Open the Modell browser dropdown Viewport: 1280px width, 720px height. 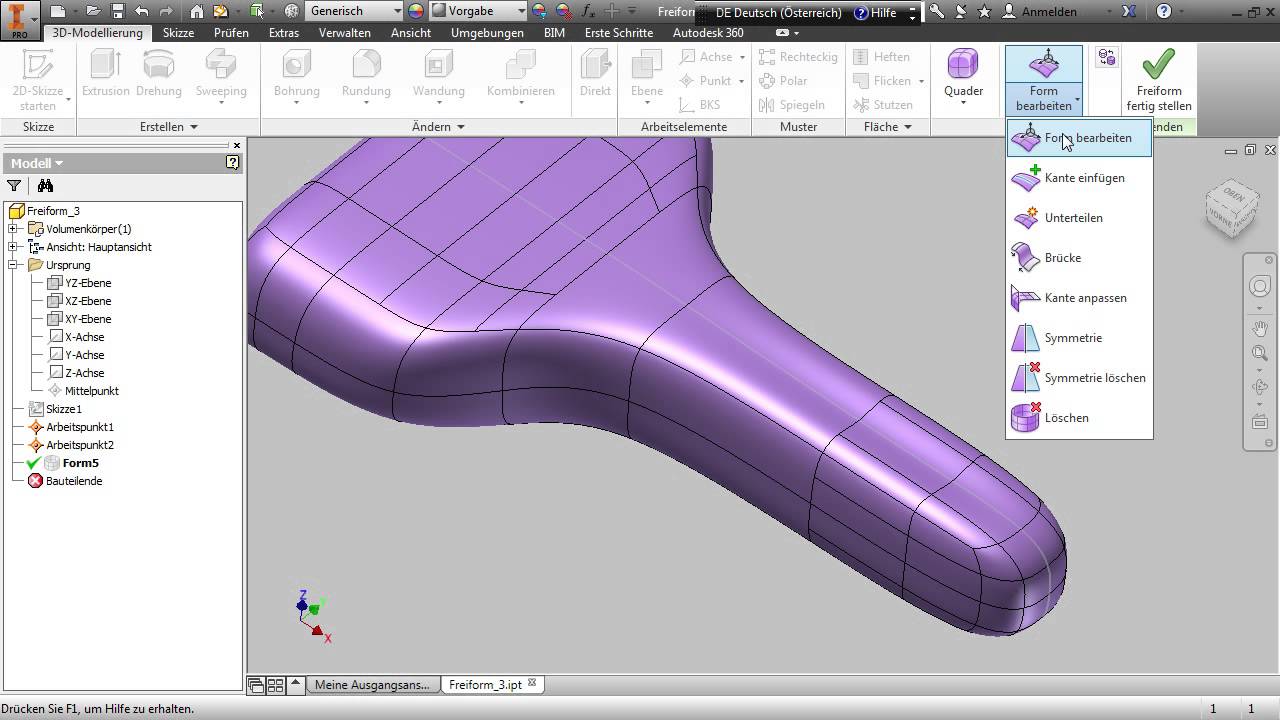(x=37, y=163)
